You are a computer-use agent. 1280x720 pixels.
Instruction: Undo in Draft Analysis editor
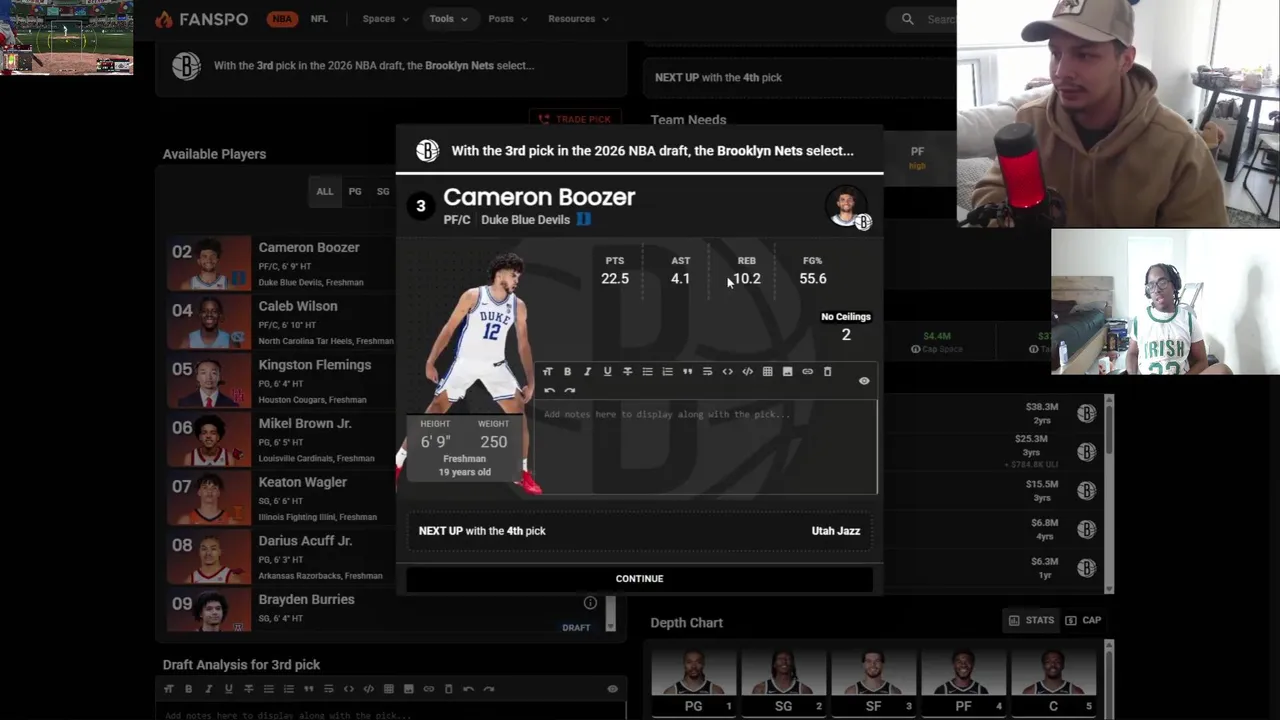468,689
